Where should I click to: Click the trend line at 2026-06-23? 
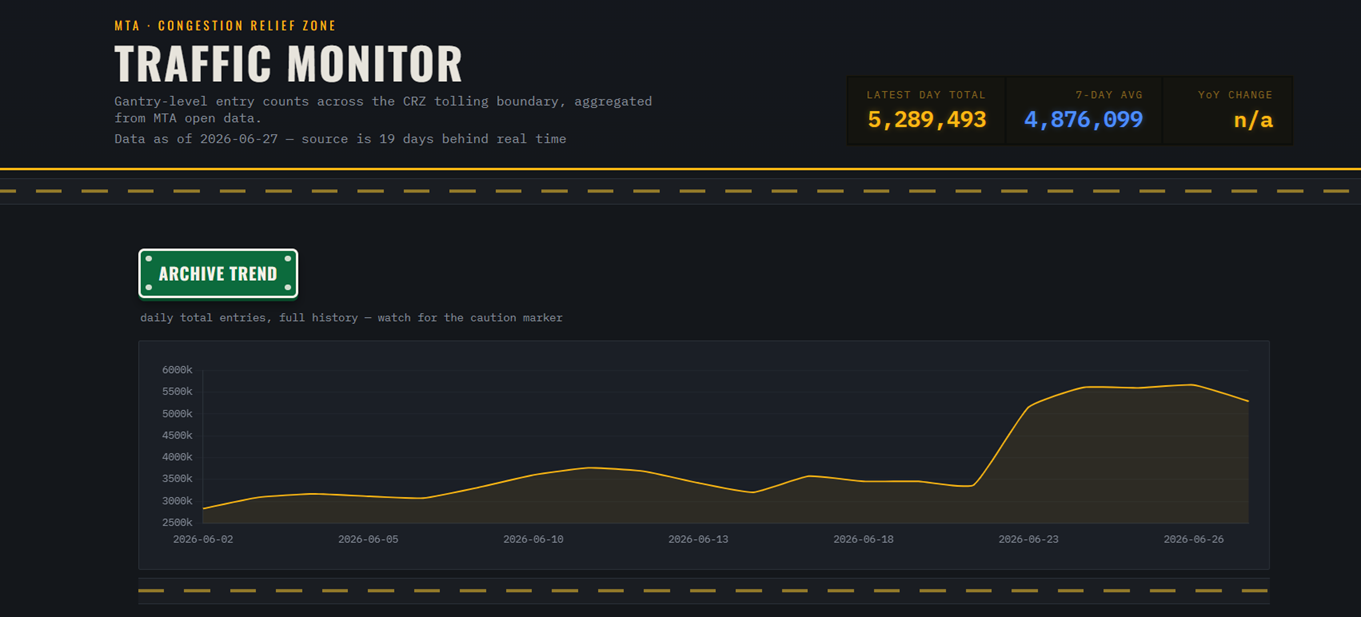1028,406
